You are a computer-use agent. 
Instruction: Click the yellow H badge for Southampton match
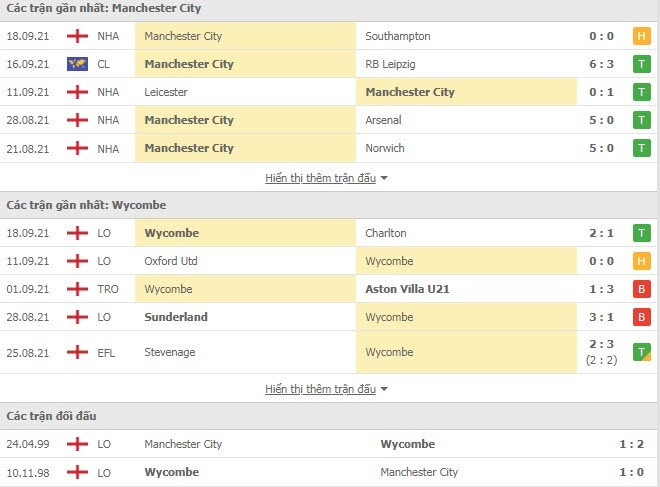(641, 36)
